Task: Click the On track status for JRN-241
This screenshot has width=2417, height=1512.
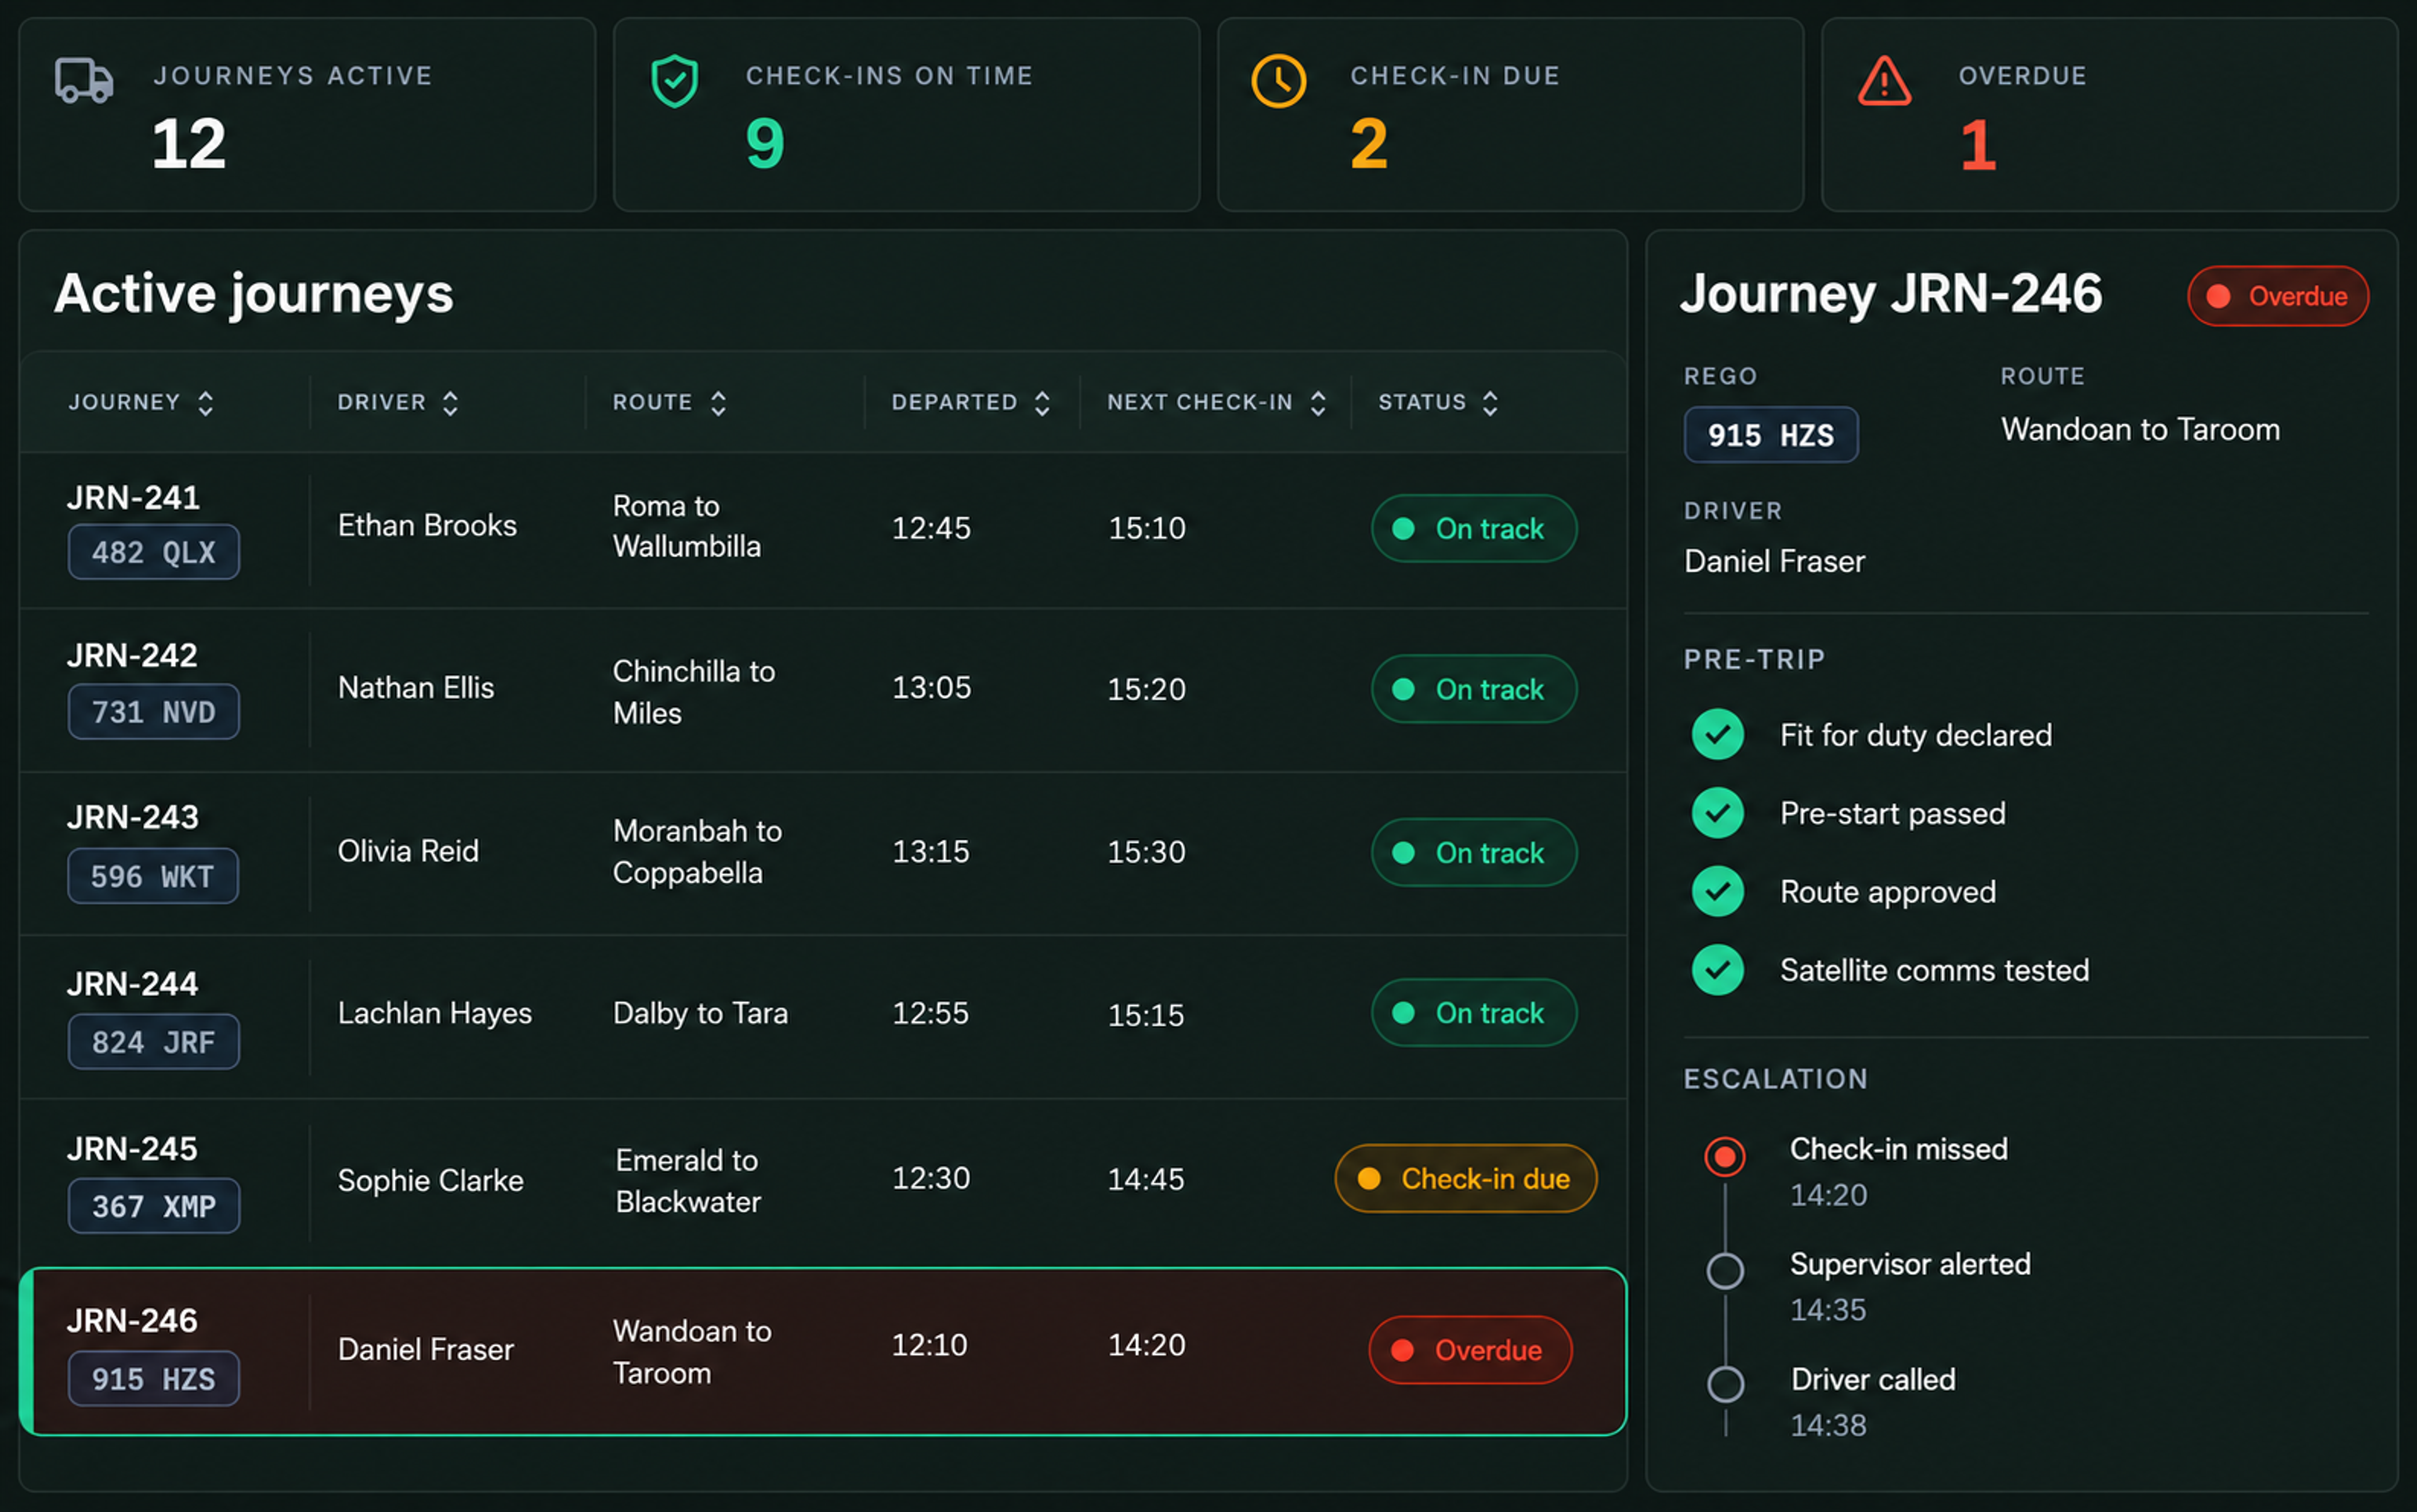Action: (1474, 529)
